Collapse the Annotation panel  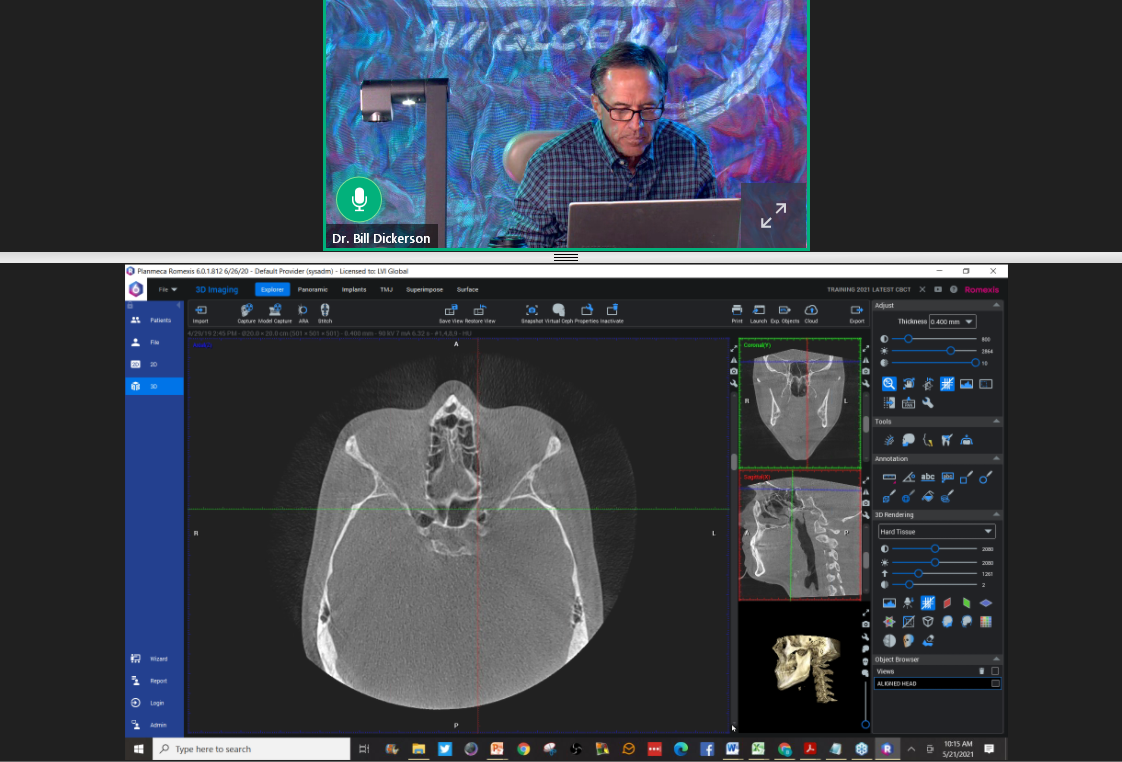coord(996,459)
